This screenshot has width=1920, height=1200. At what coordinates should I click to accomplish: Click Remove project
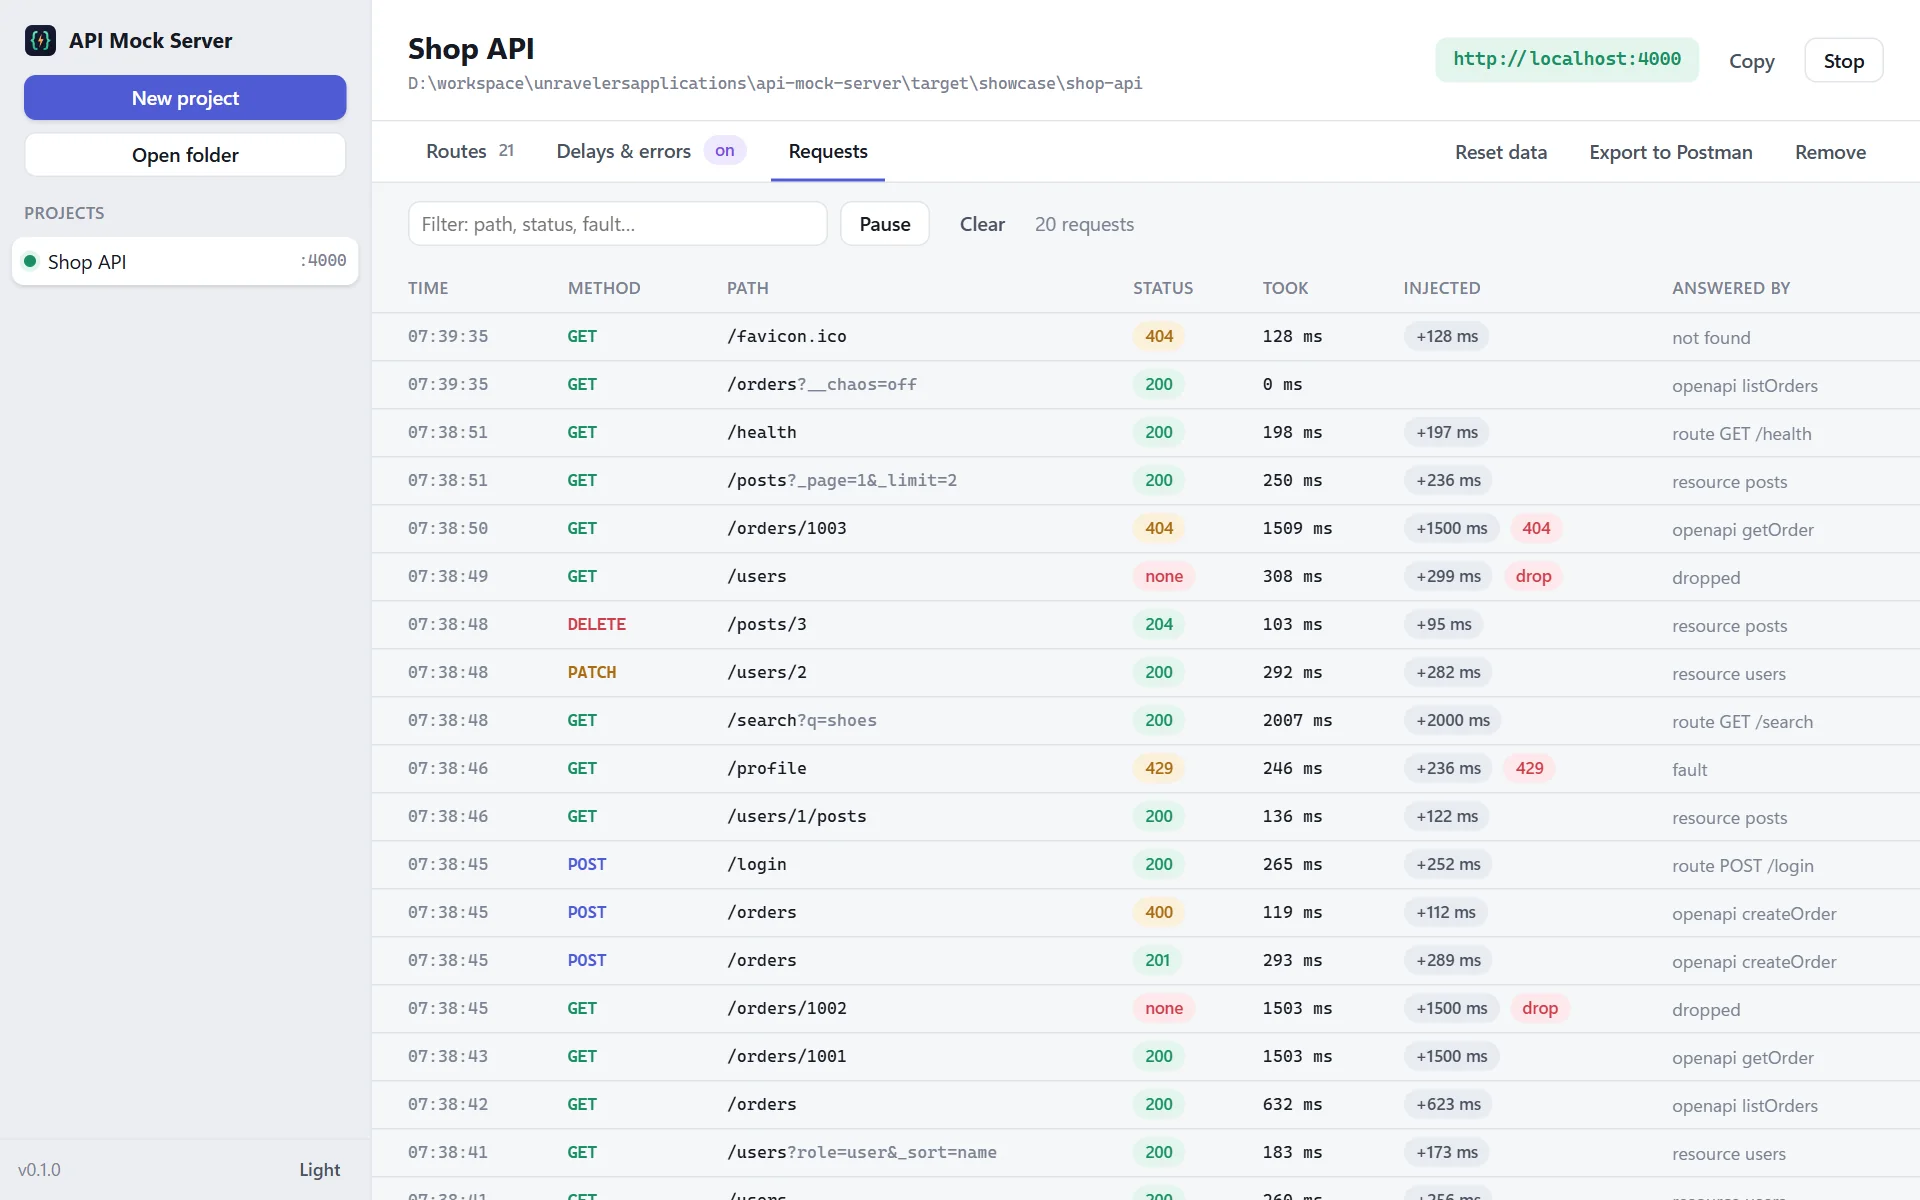1830,152
